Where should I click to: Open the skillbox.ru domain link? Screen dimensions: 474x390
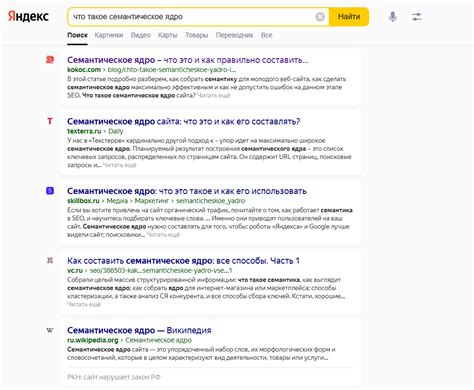coord(83,201)
